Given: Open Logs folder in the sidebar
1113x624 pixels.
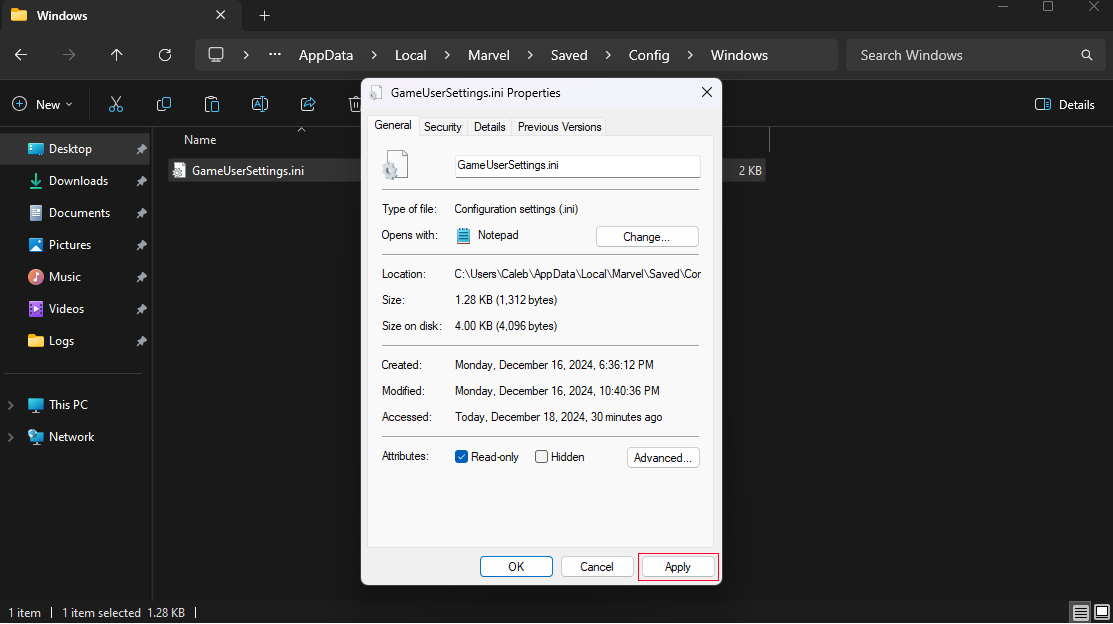Looking at the screenshot, I should tap(61, 341).
